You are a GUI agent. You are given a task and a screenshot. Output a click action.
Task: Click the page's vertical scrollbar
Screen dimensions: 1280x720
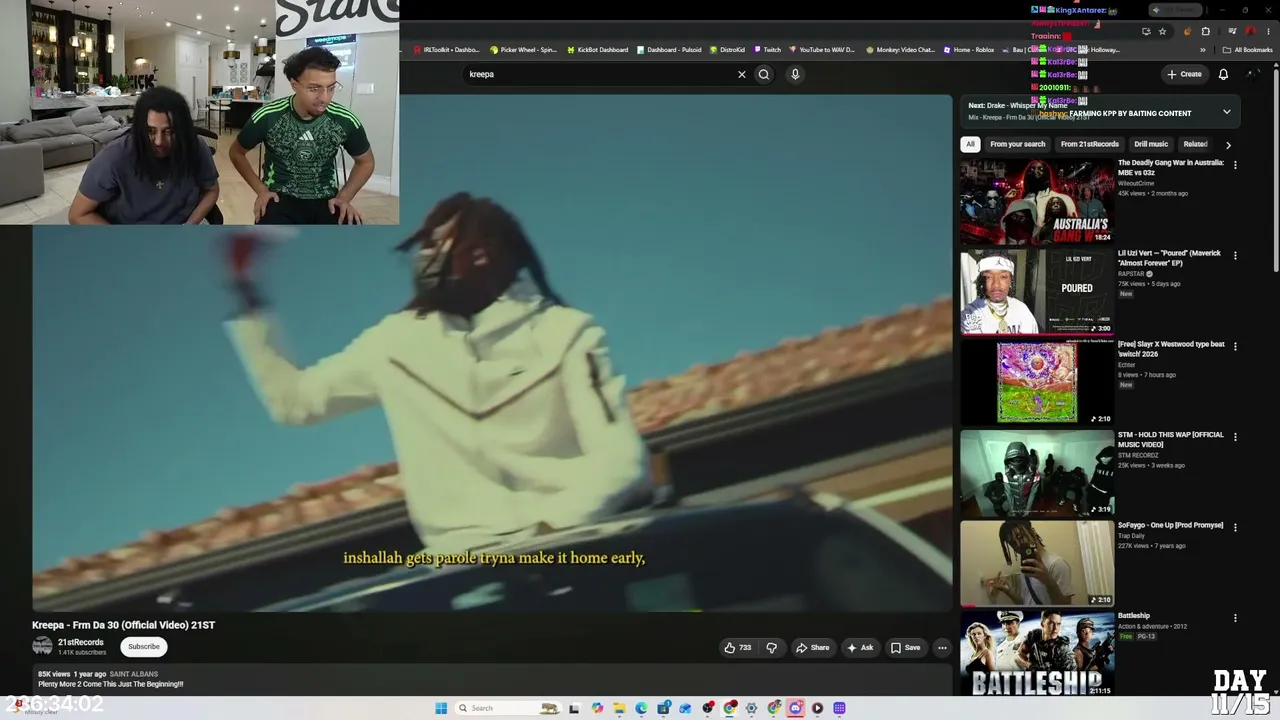point(1275,170)
